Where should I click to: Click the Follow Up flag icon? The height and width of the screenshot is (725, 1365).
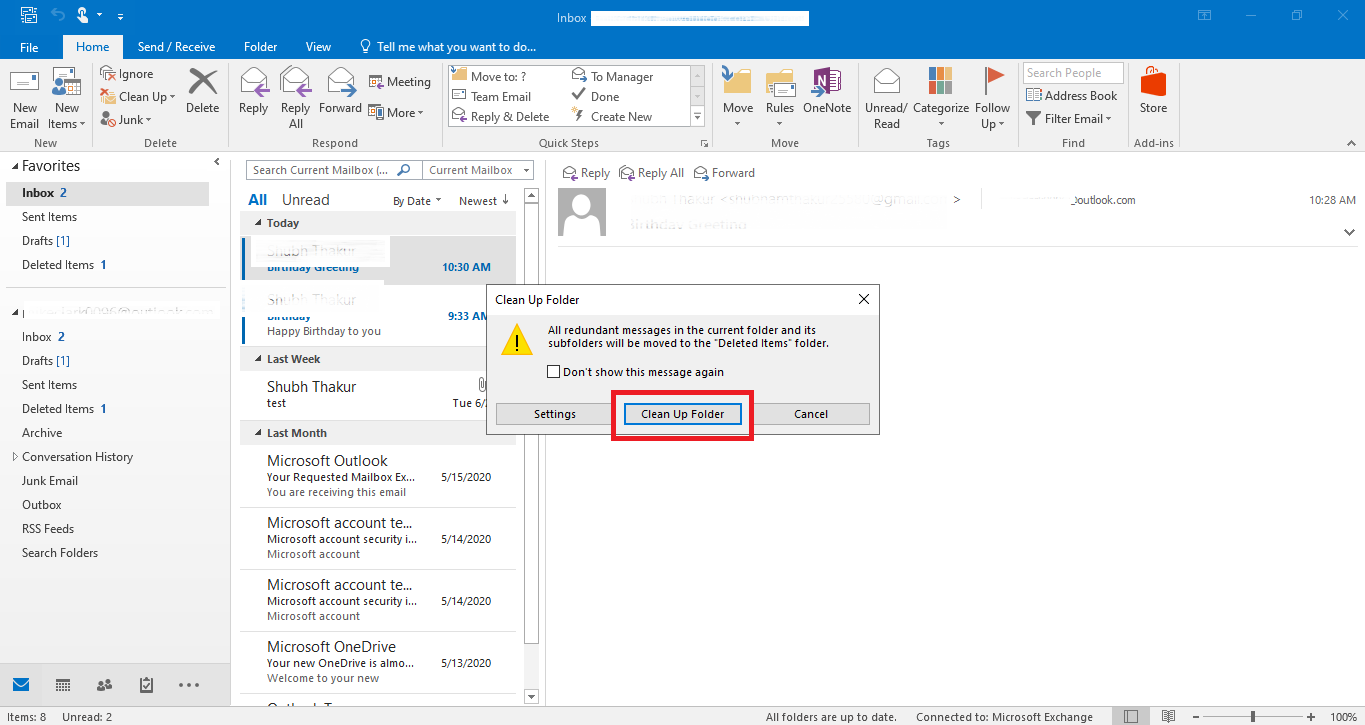tap(993, 82)
